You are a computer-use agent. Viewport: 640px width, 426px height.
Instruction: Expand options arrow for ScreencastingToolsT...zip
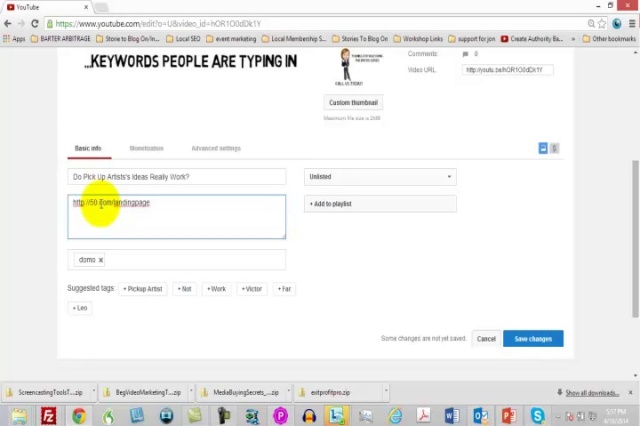point(93,392)
